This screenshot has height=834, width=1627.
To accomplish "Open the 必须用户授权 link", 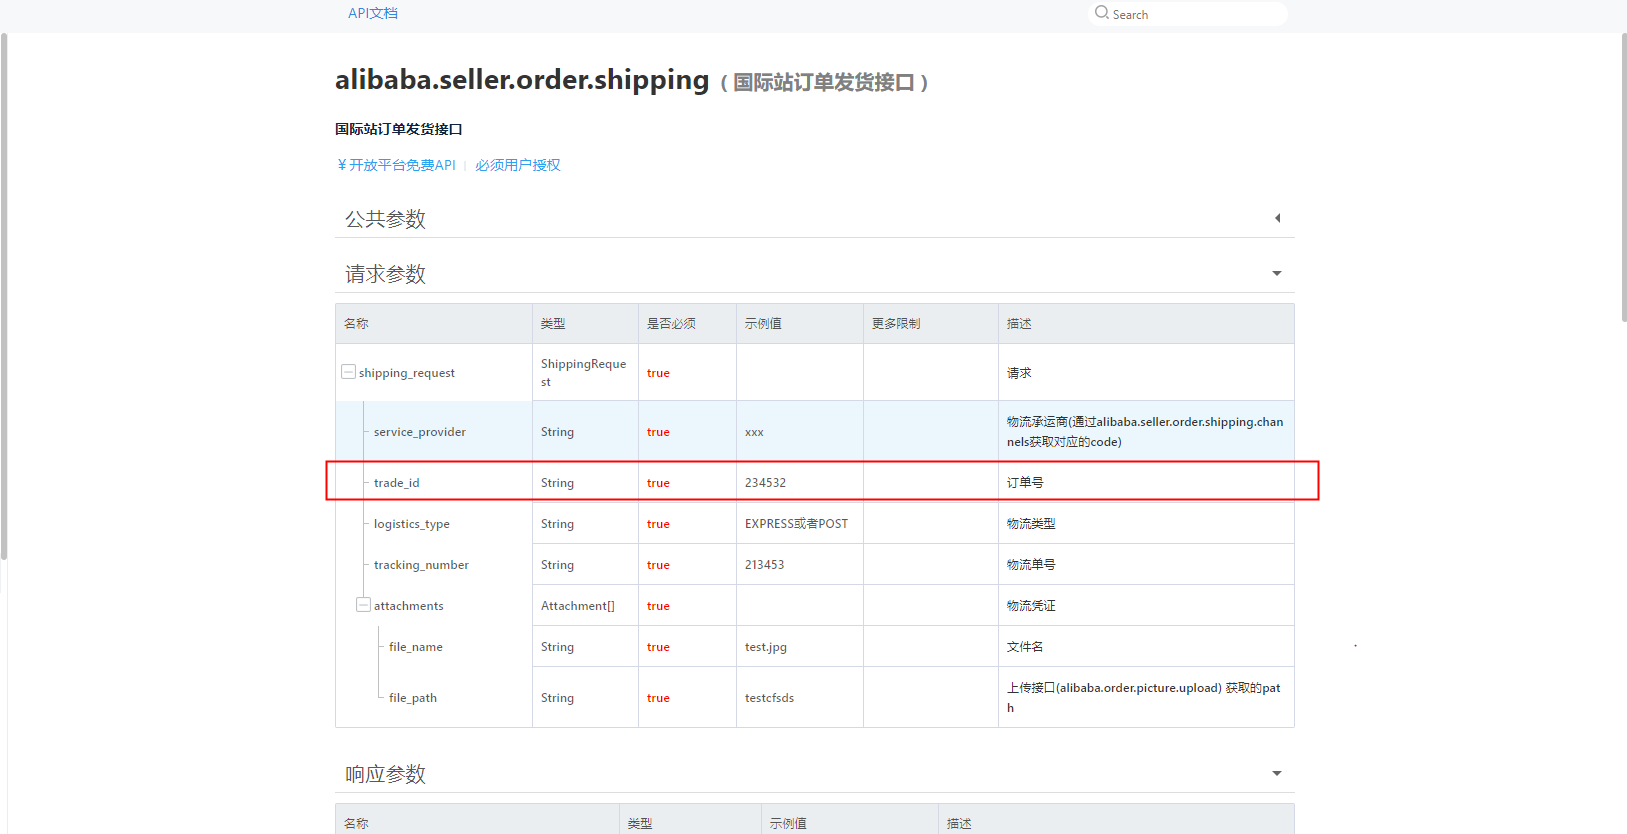I will tap(518, 165).
